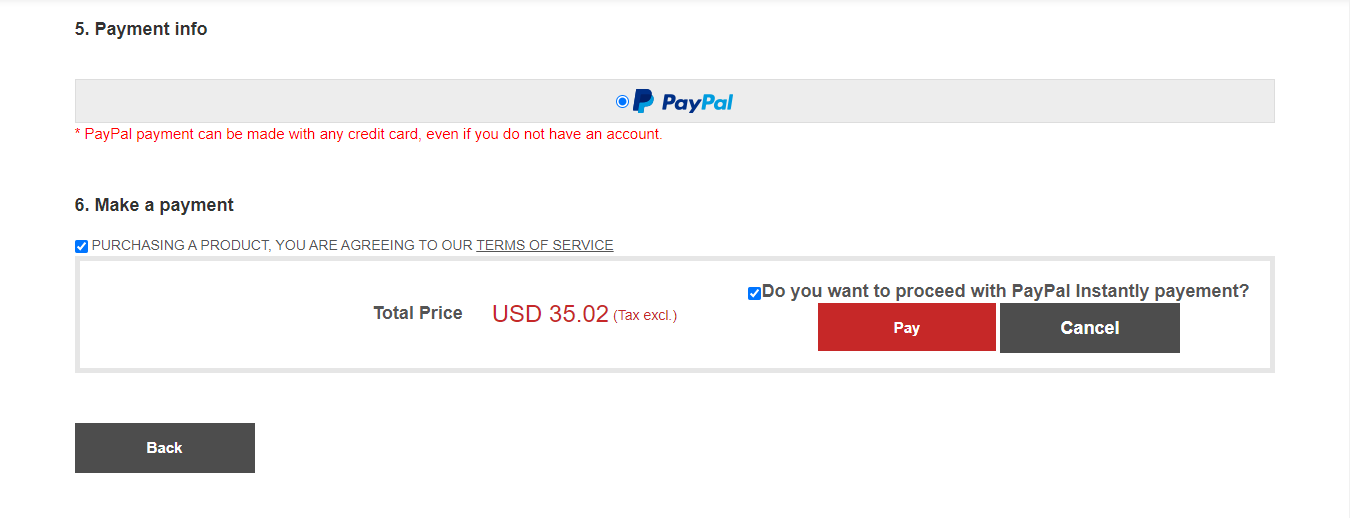
Task: Click the gray PayPal payment option bar
Action: click(675, 101)
